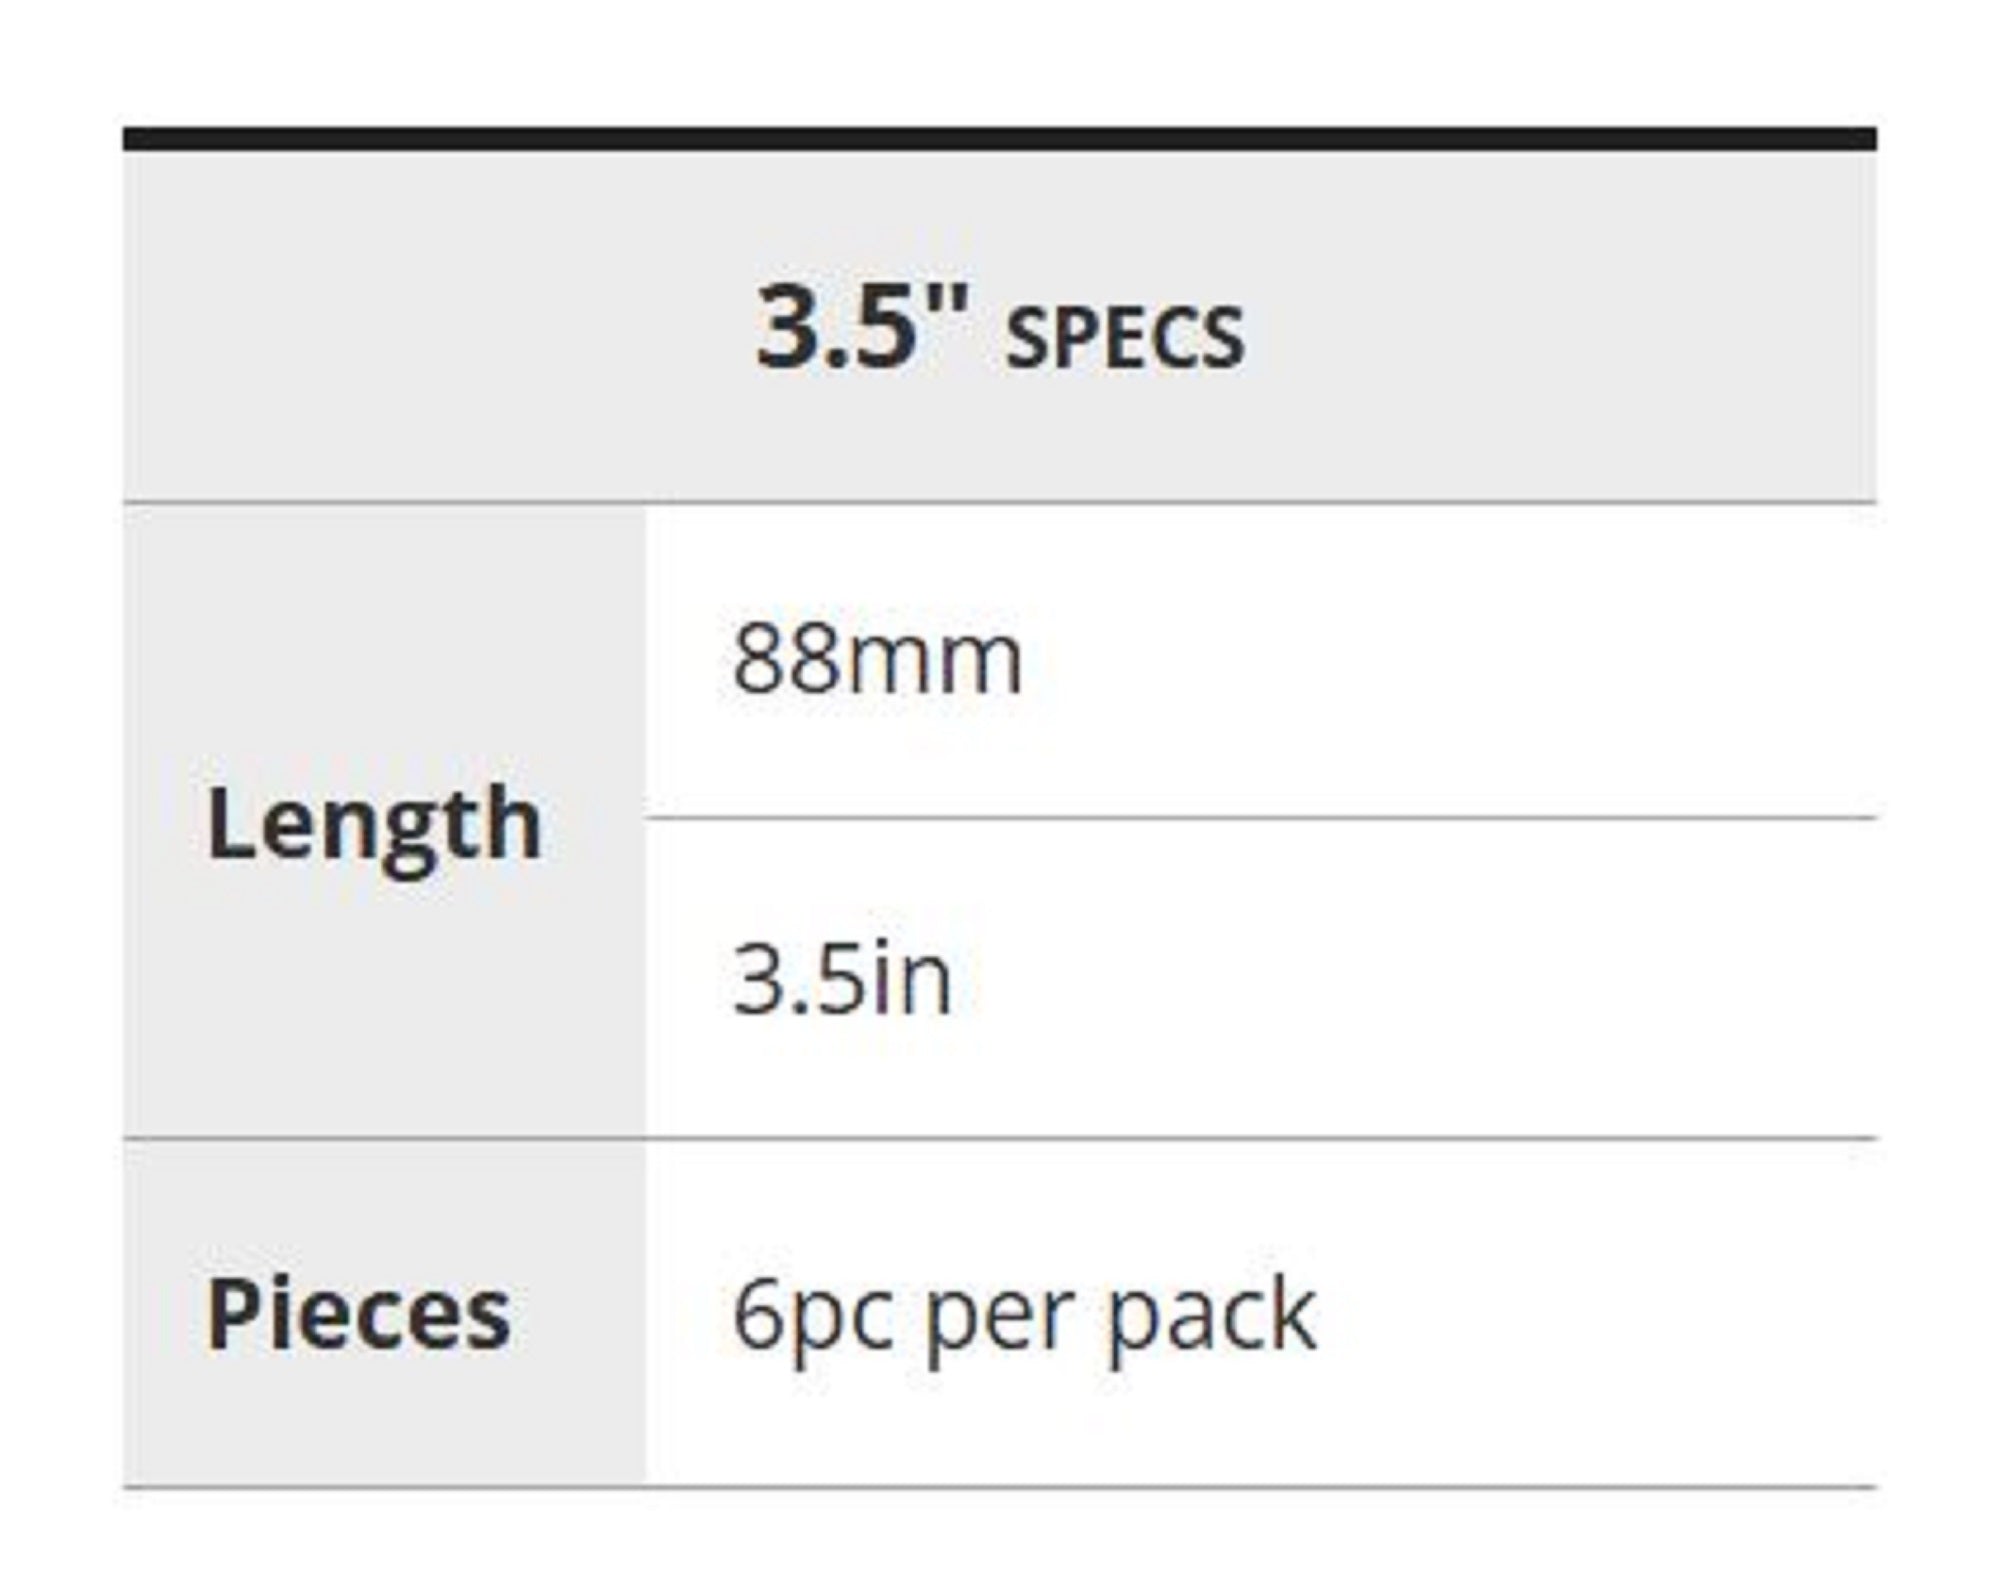Click the thick black bar above the table
The height and width of the screenshot is (1589, 2000).
(1000, 139)
